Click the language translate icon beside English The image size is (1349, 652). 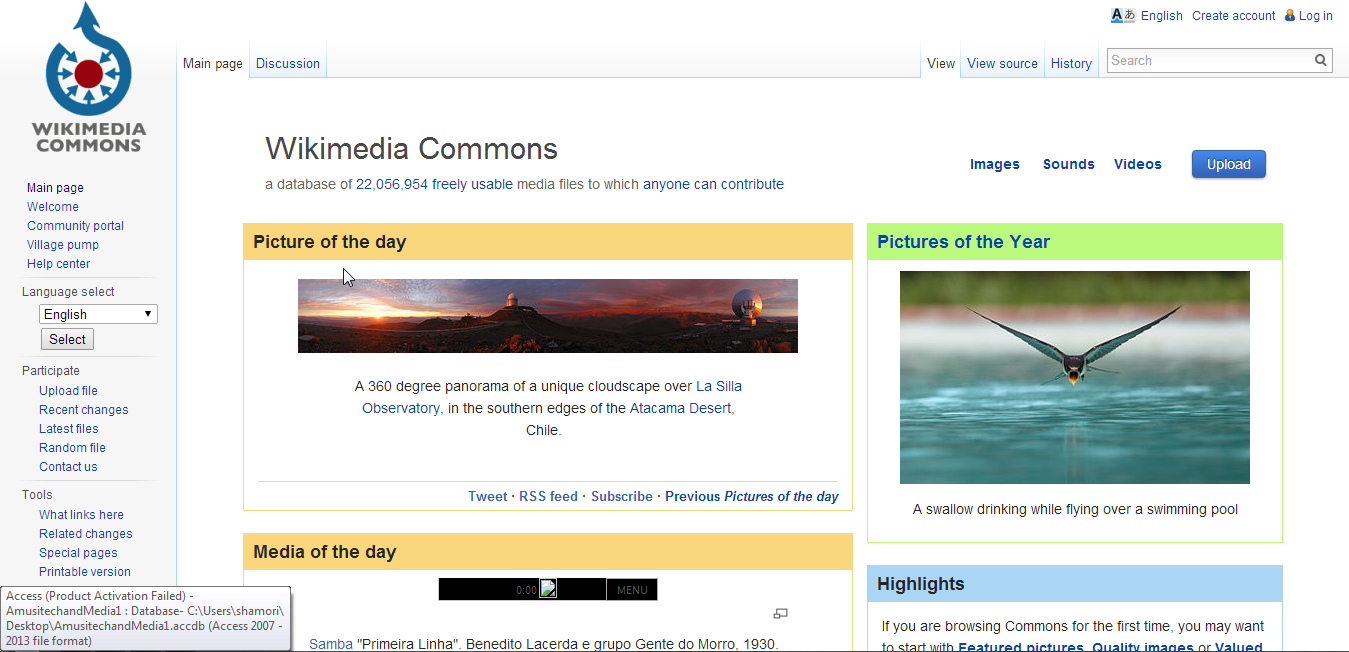point(1123,15)
